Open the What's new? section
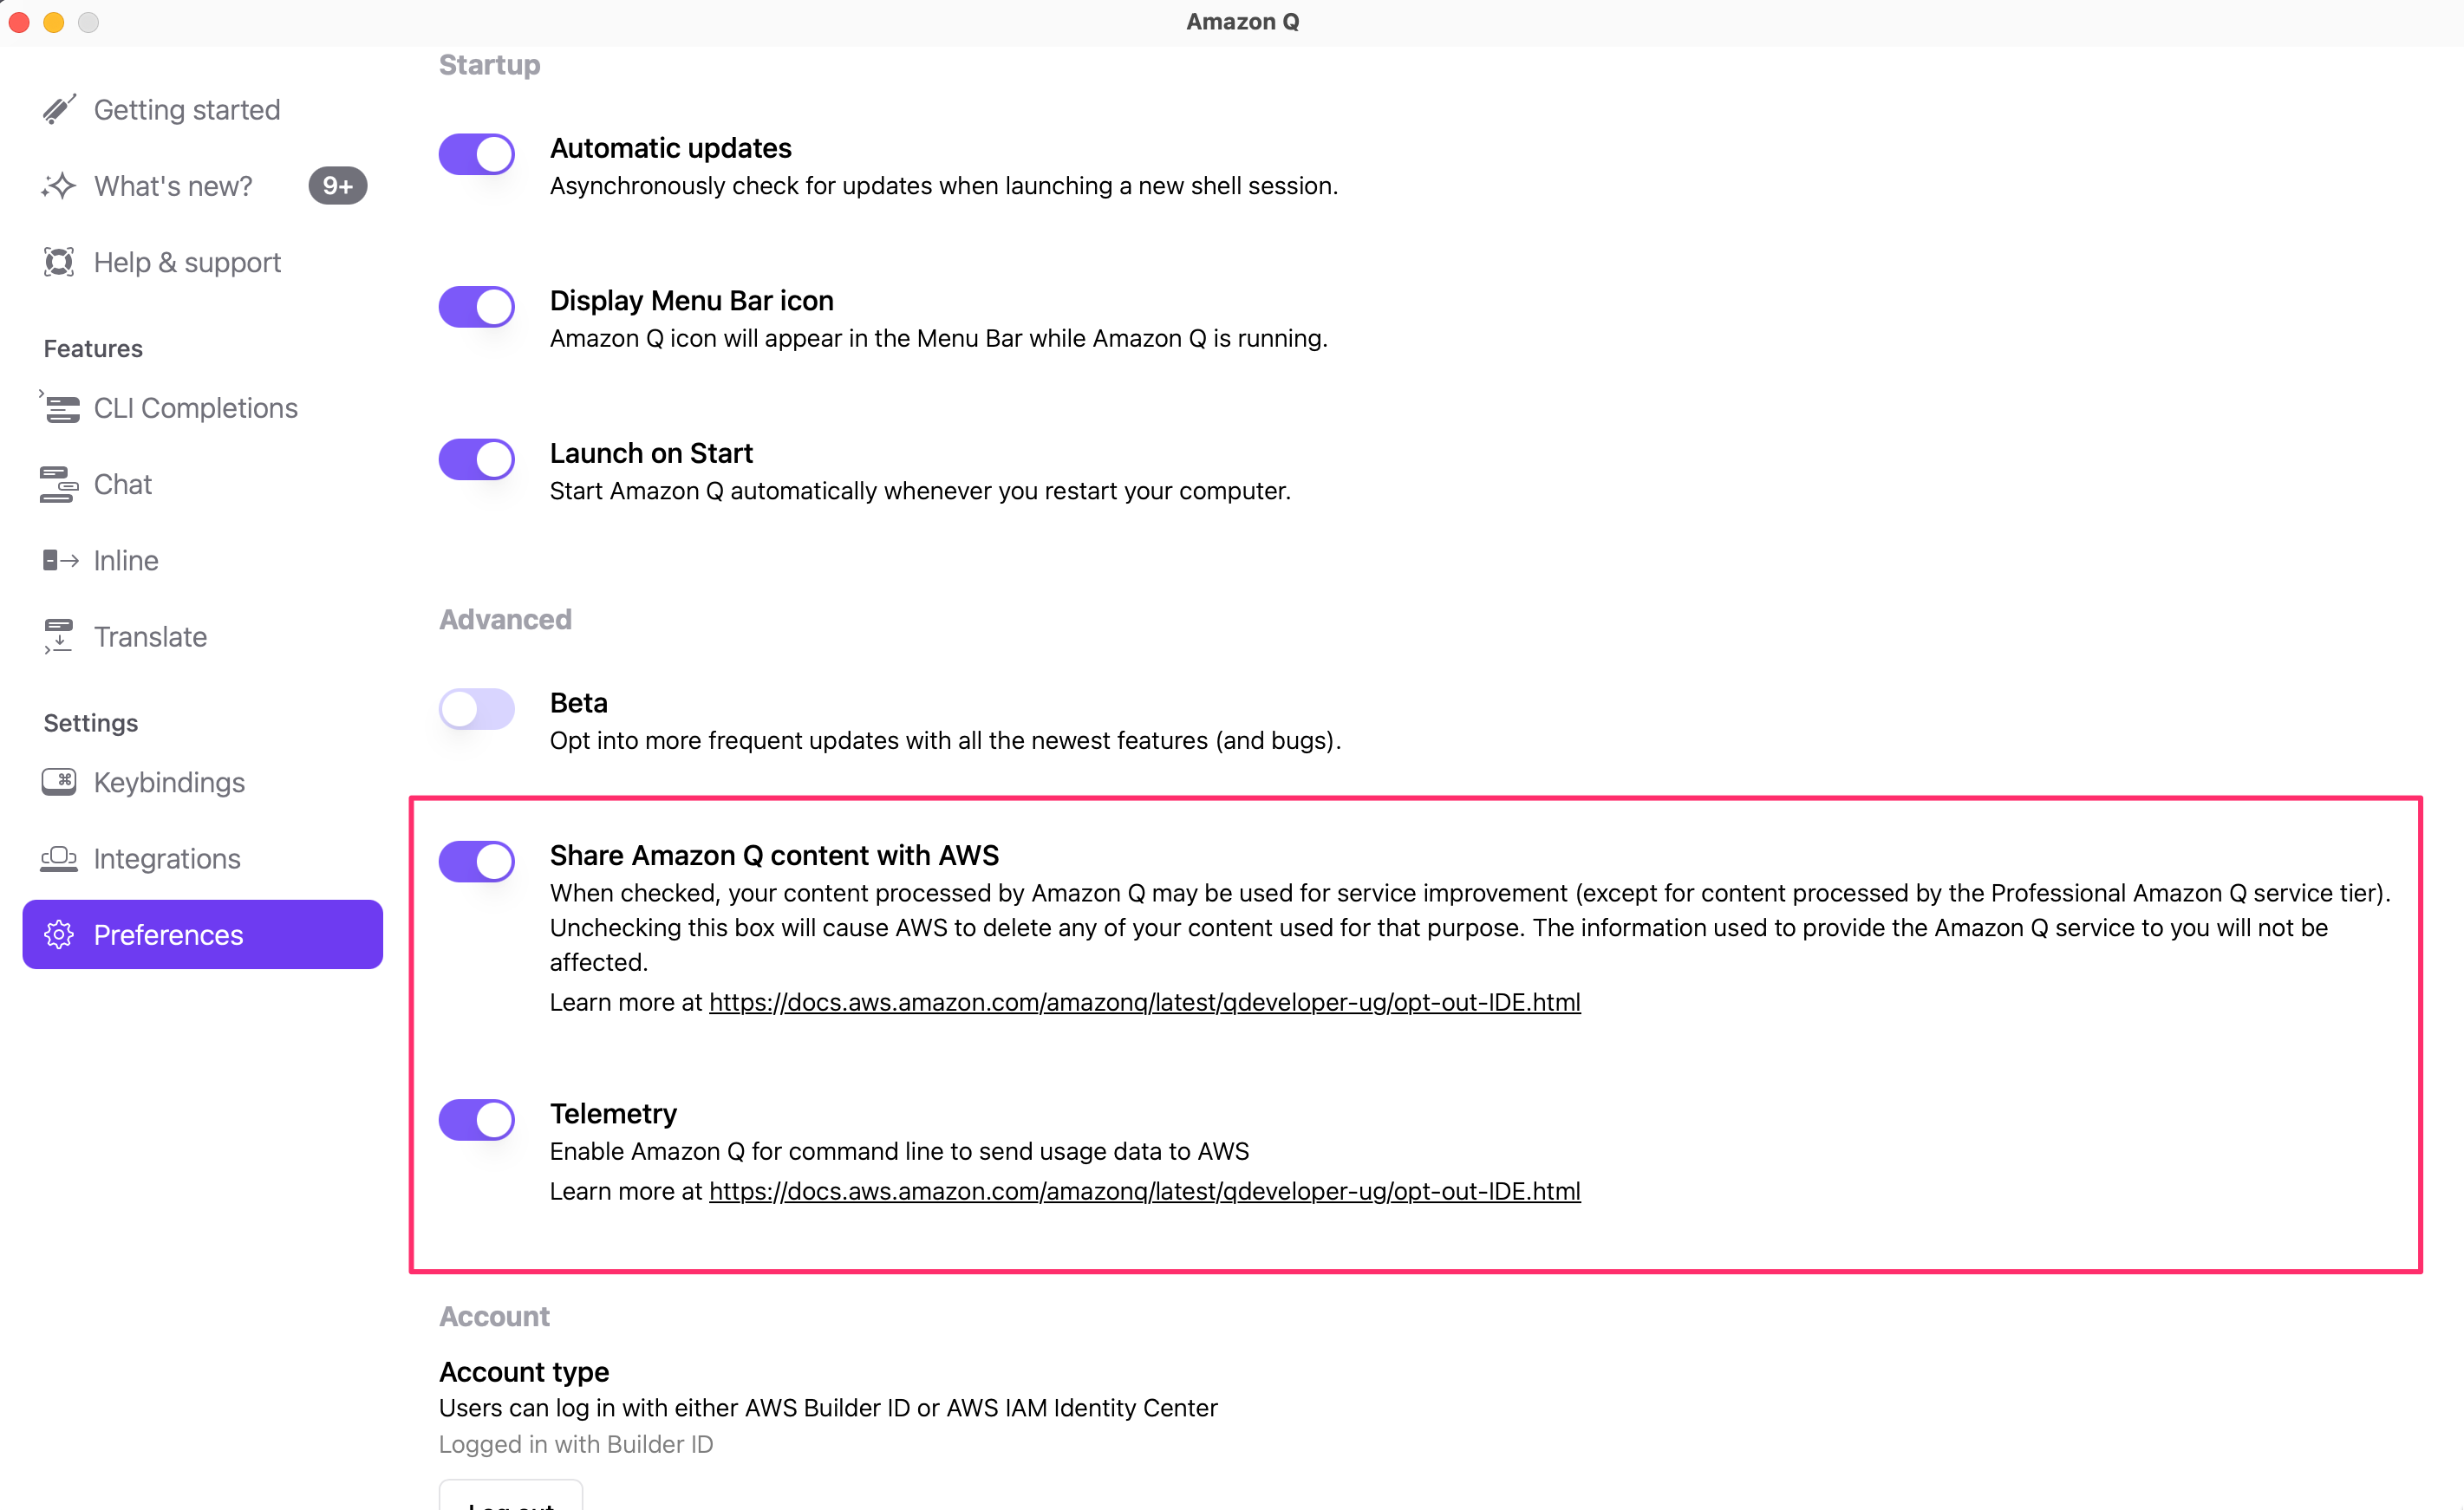This screenshot has height=1510, width=2464. tap(202, 186)
